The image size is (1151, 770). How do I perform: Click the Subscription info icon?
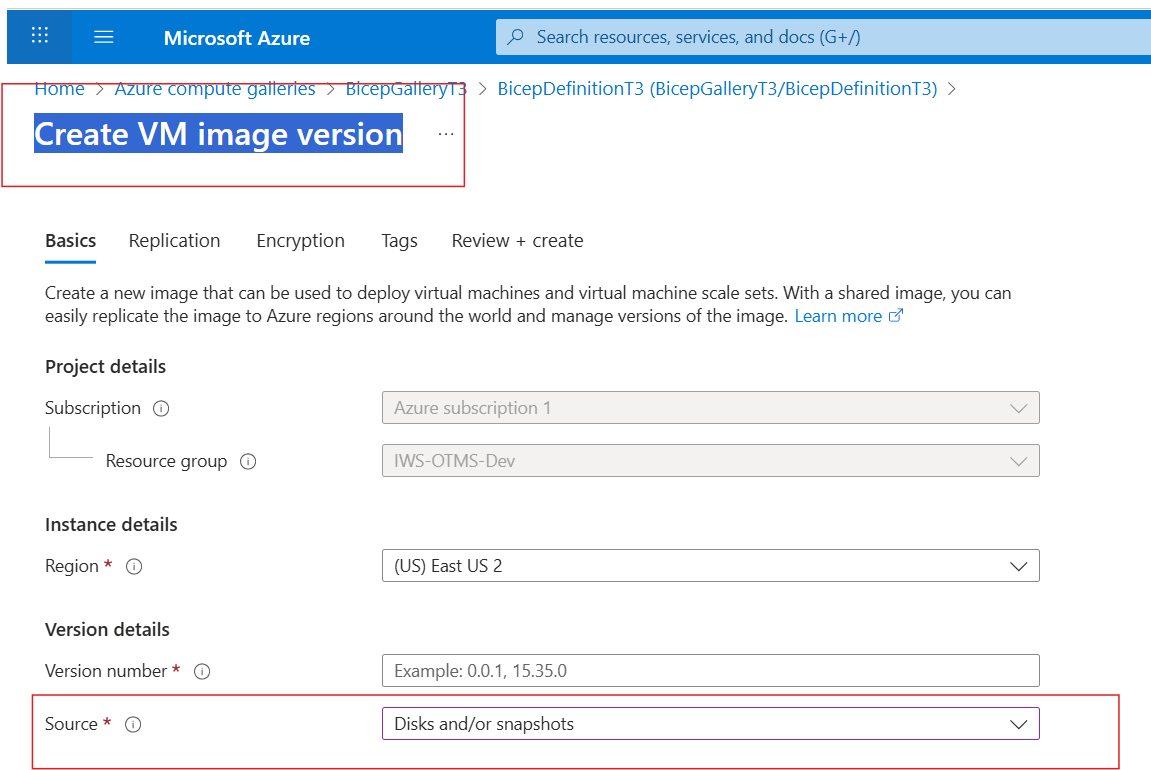[161, 409]
